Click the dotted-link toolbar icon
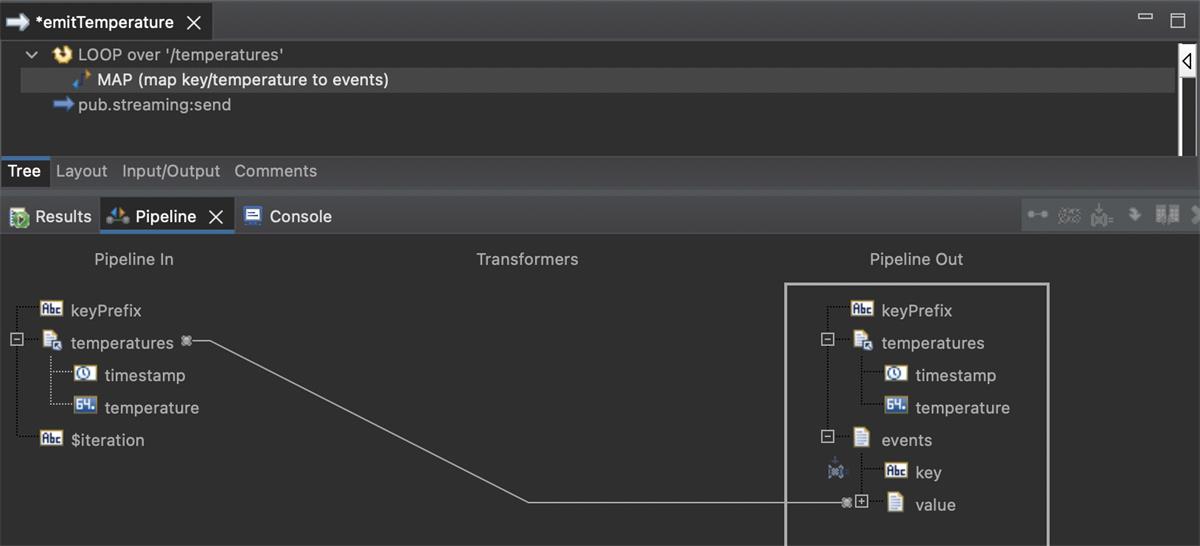This screenshot has width=1200, height=546. click(x=1069, y=215)
